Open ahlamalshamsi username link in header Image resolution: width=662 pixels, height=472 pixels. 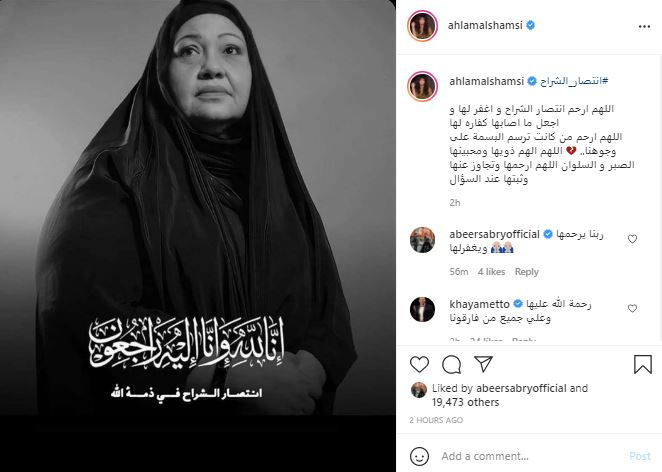[485, 25]
